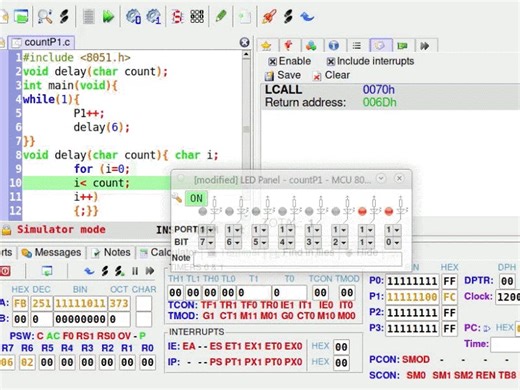Image resolution: width=520 pixels, height=390 pixels.
Task: Open the green flag tab in right panel
Action: pos(402,45)
